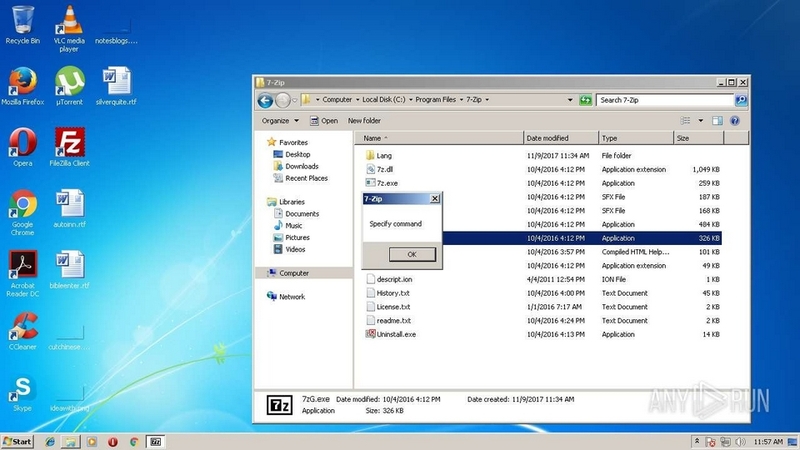This screenshot has width=800, height=450.
Task: Select the FileZilla Client desktop icon
Action: pos(69,142)
